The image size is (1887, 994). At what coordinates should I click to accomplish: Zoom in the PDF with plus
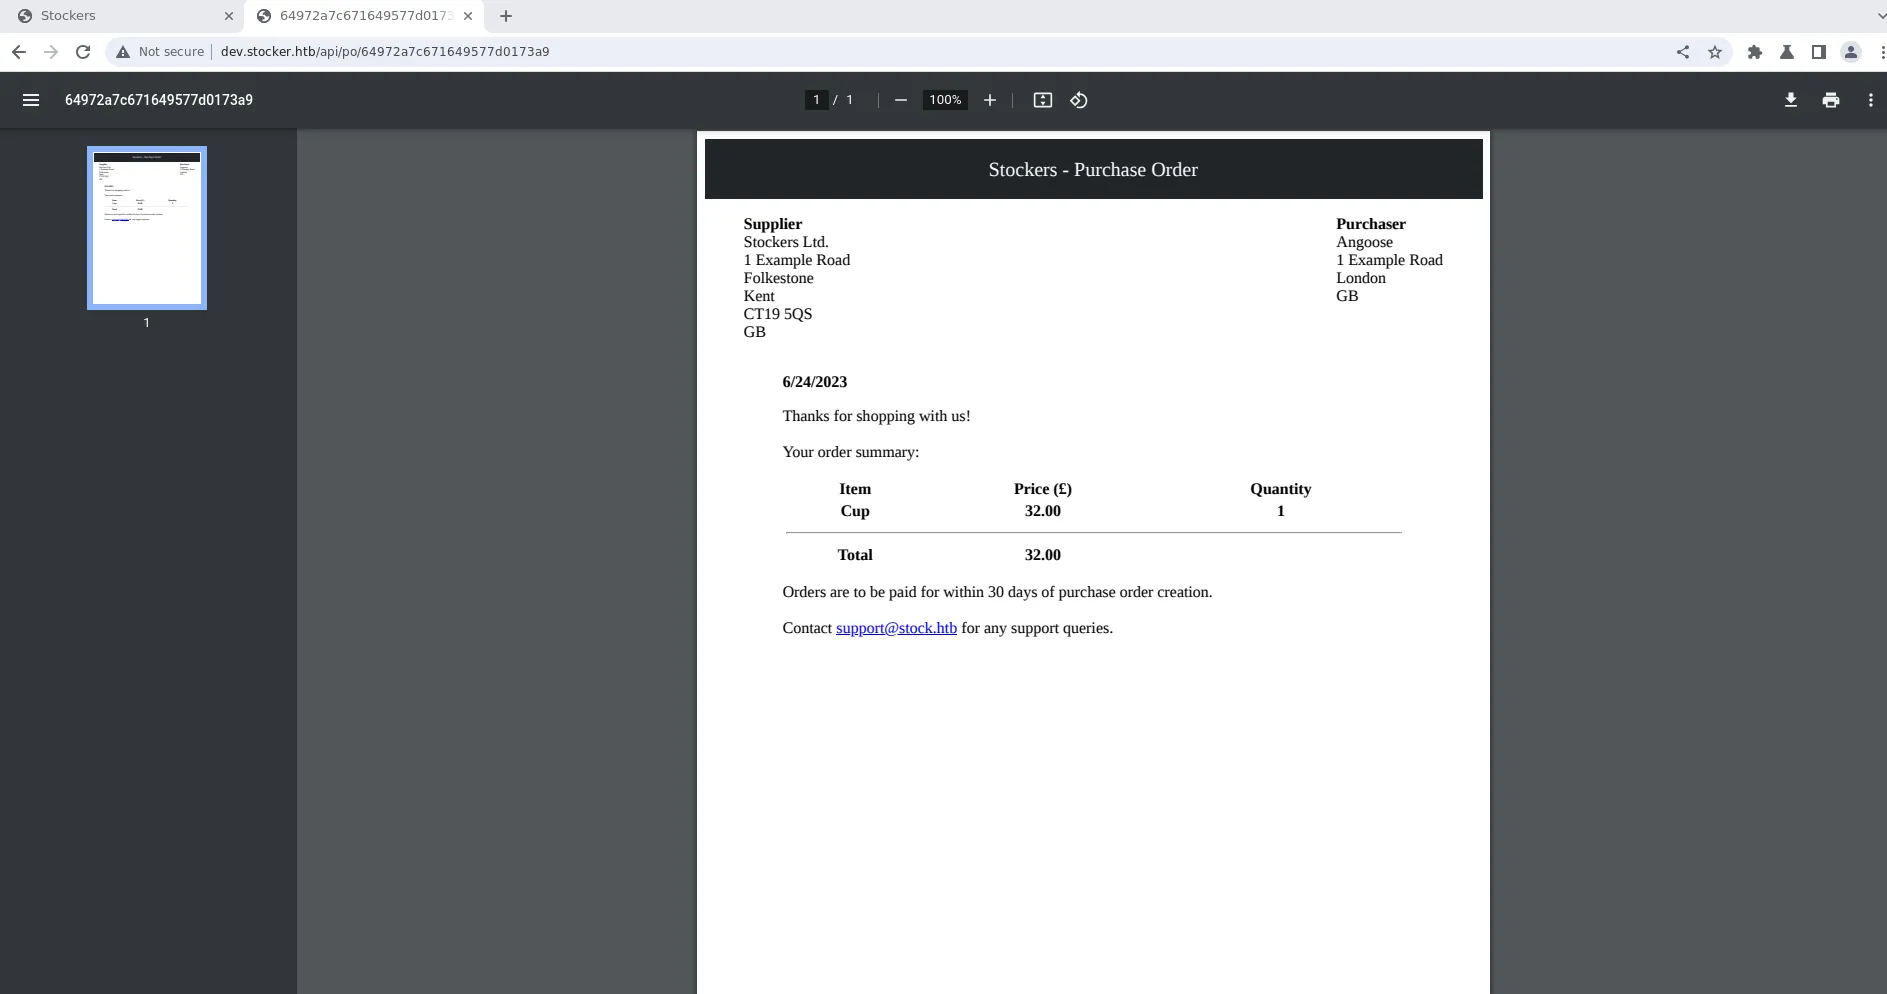[x=990, y=100]
